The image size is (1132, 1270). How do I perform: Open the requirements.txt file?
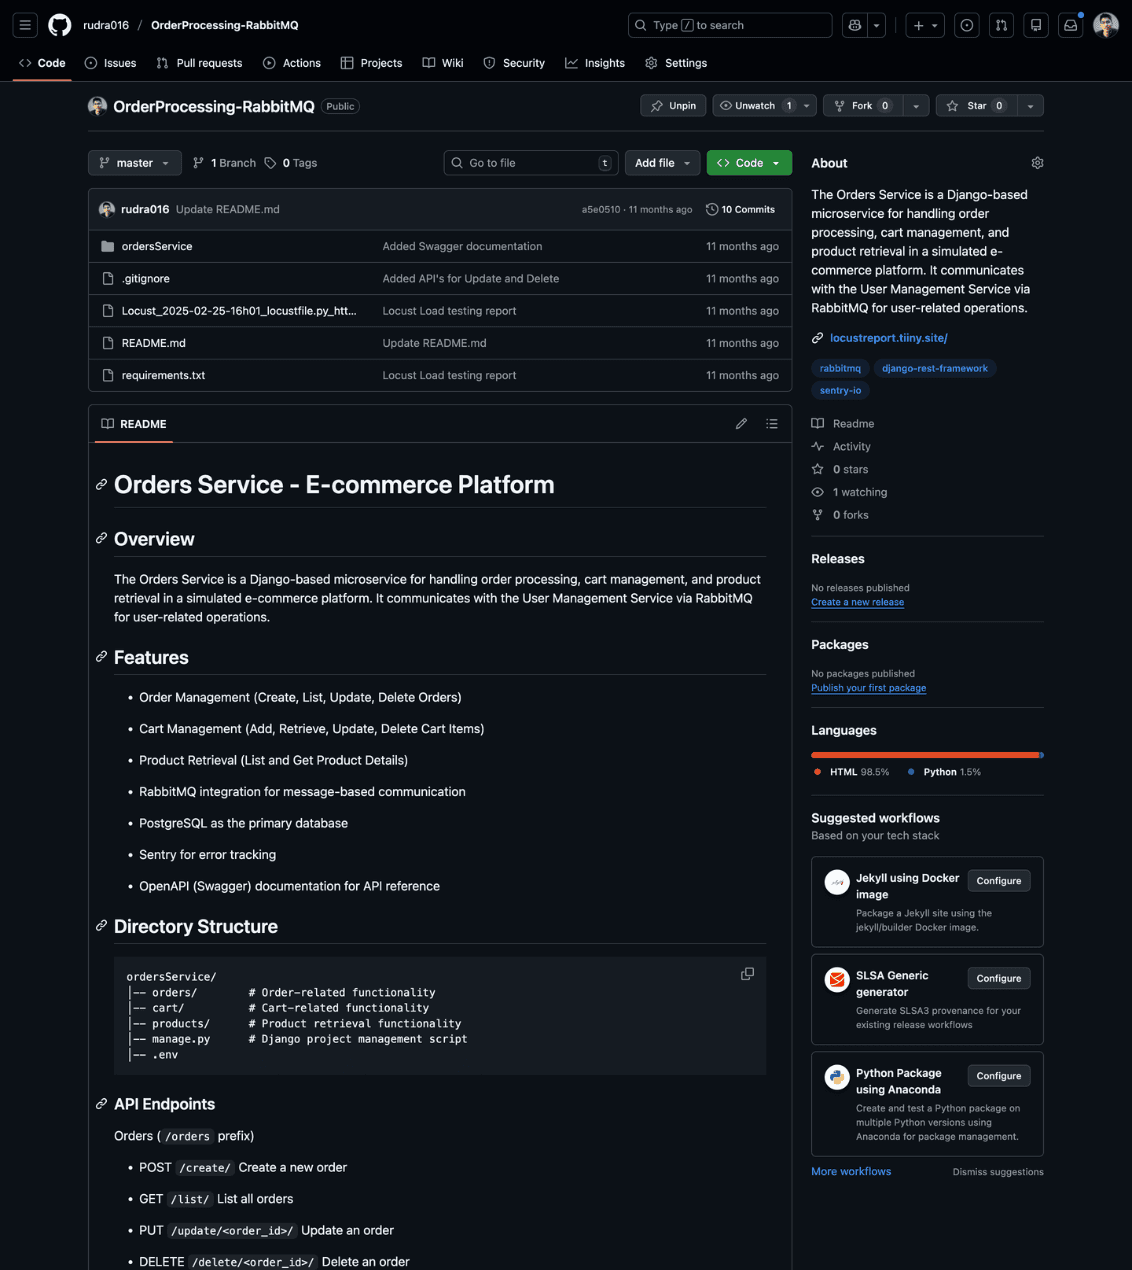click(x=163, y=375)
